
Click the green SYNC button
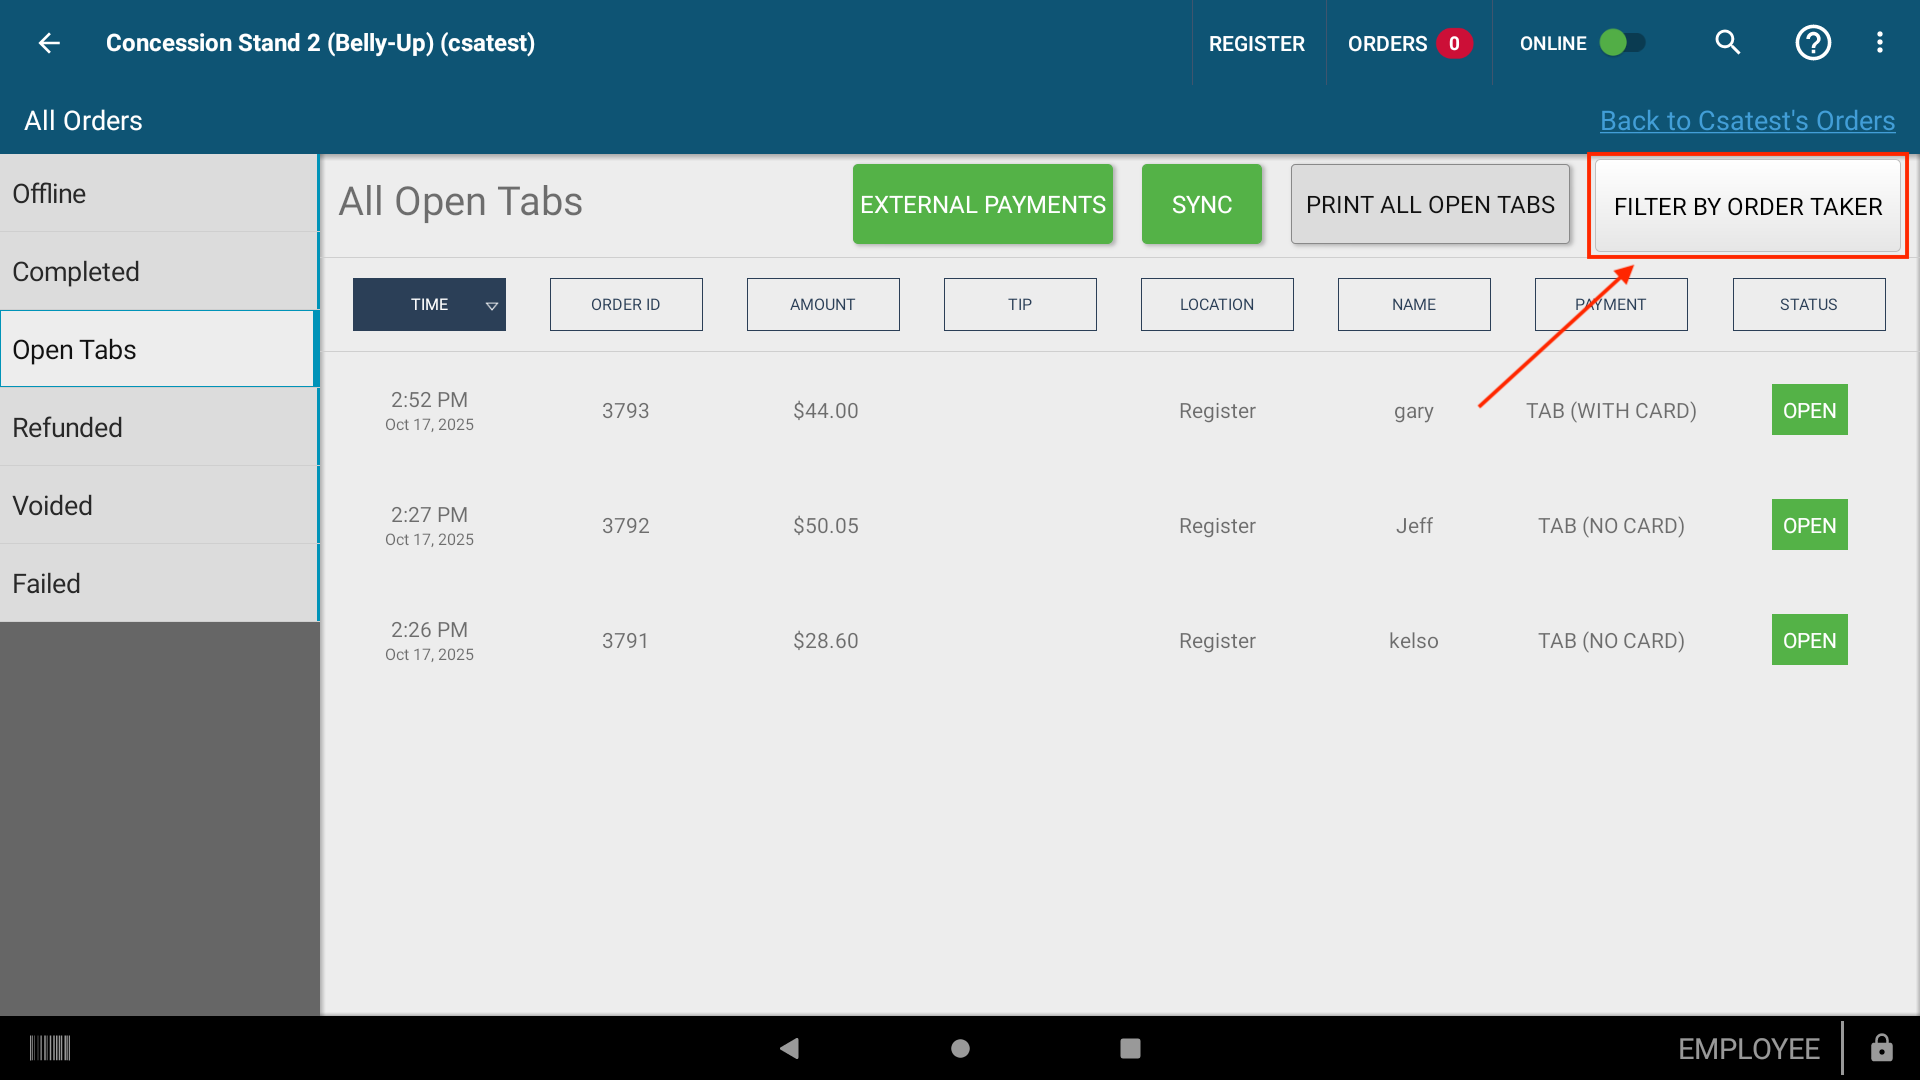(x=1202, y=204)
